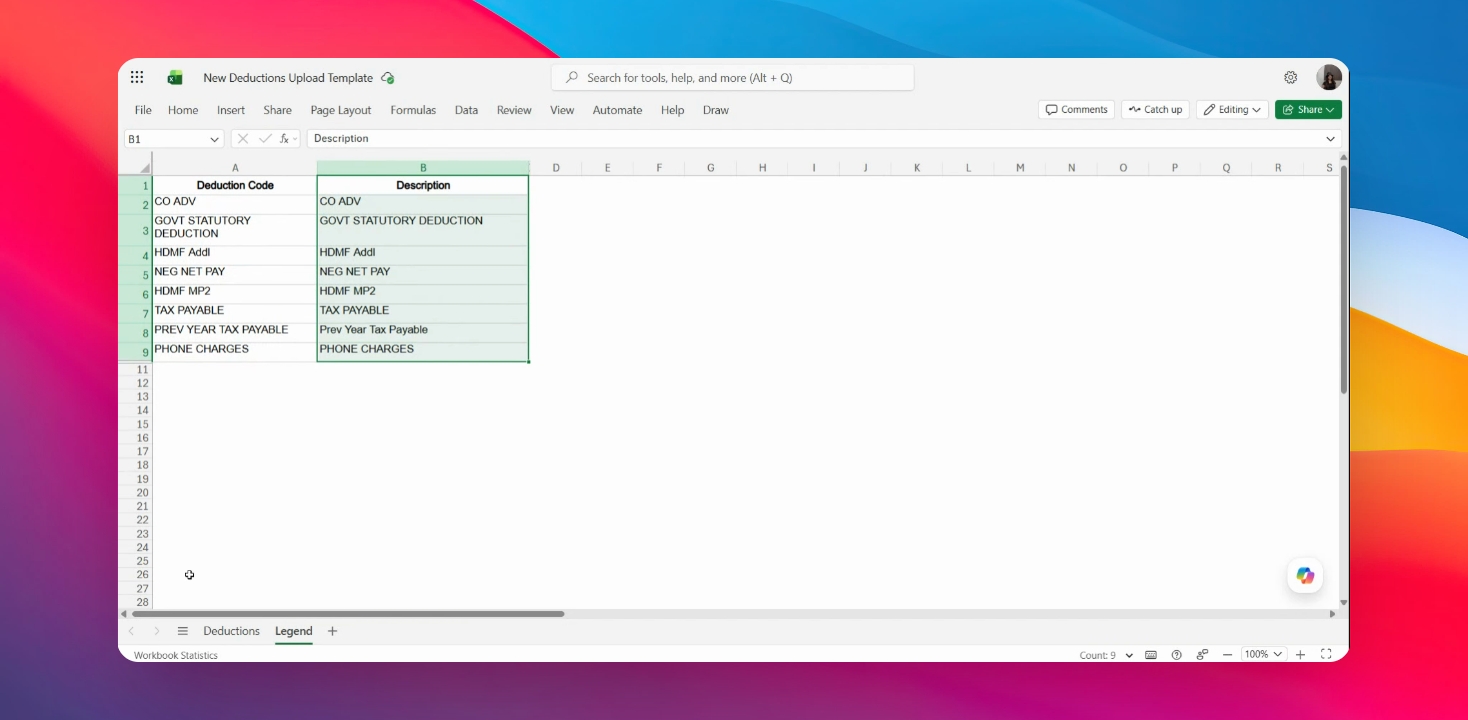Expand the Name Box dropdown arrow
1468x720 pixels.
pos(214,139)
